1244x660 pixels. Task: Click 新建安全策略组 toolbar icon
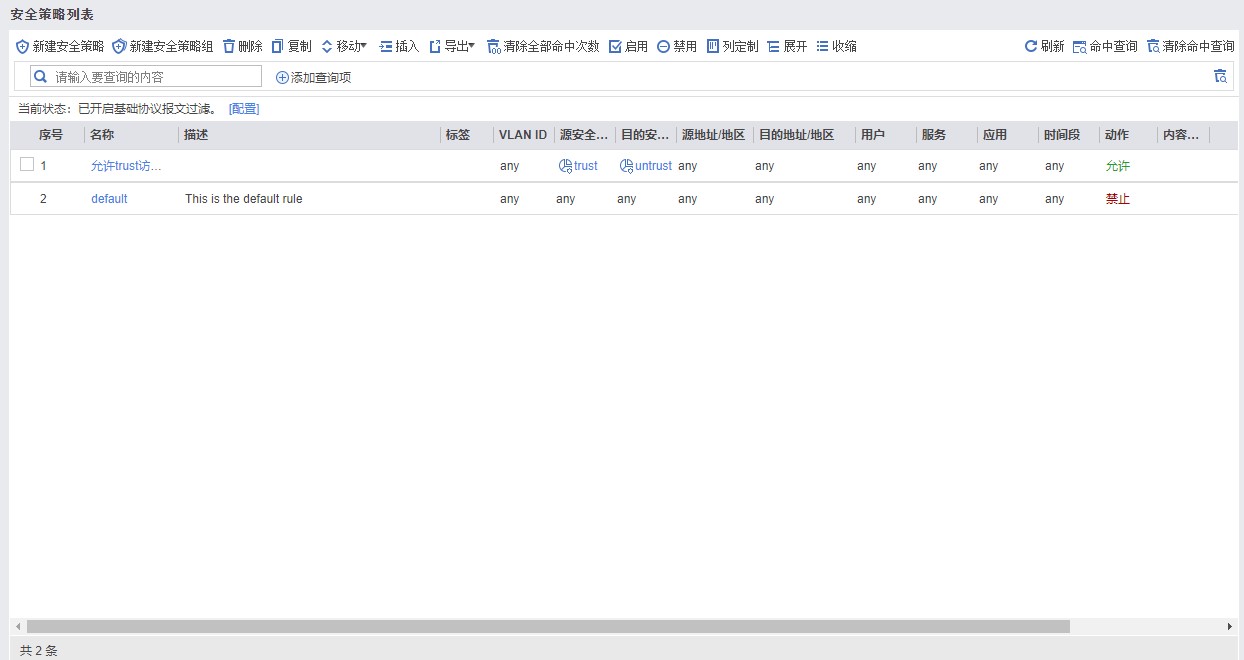coord(120,47)
